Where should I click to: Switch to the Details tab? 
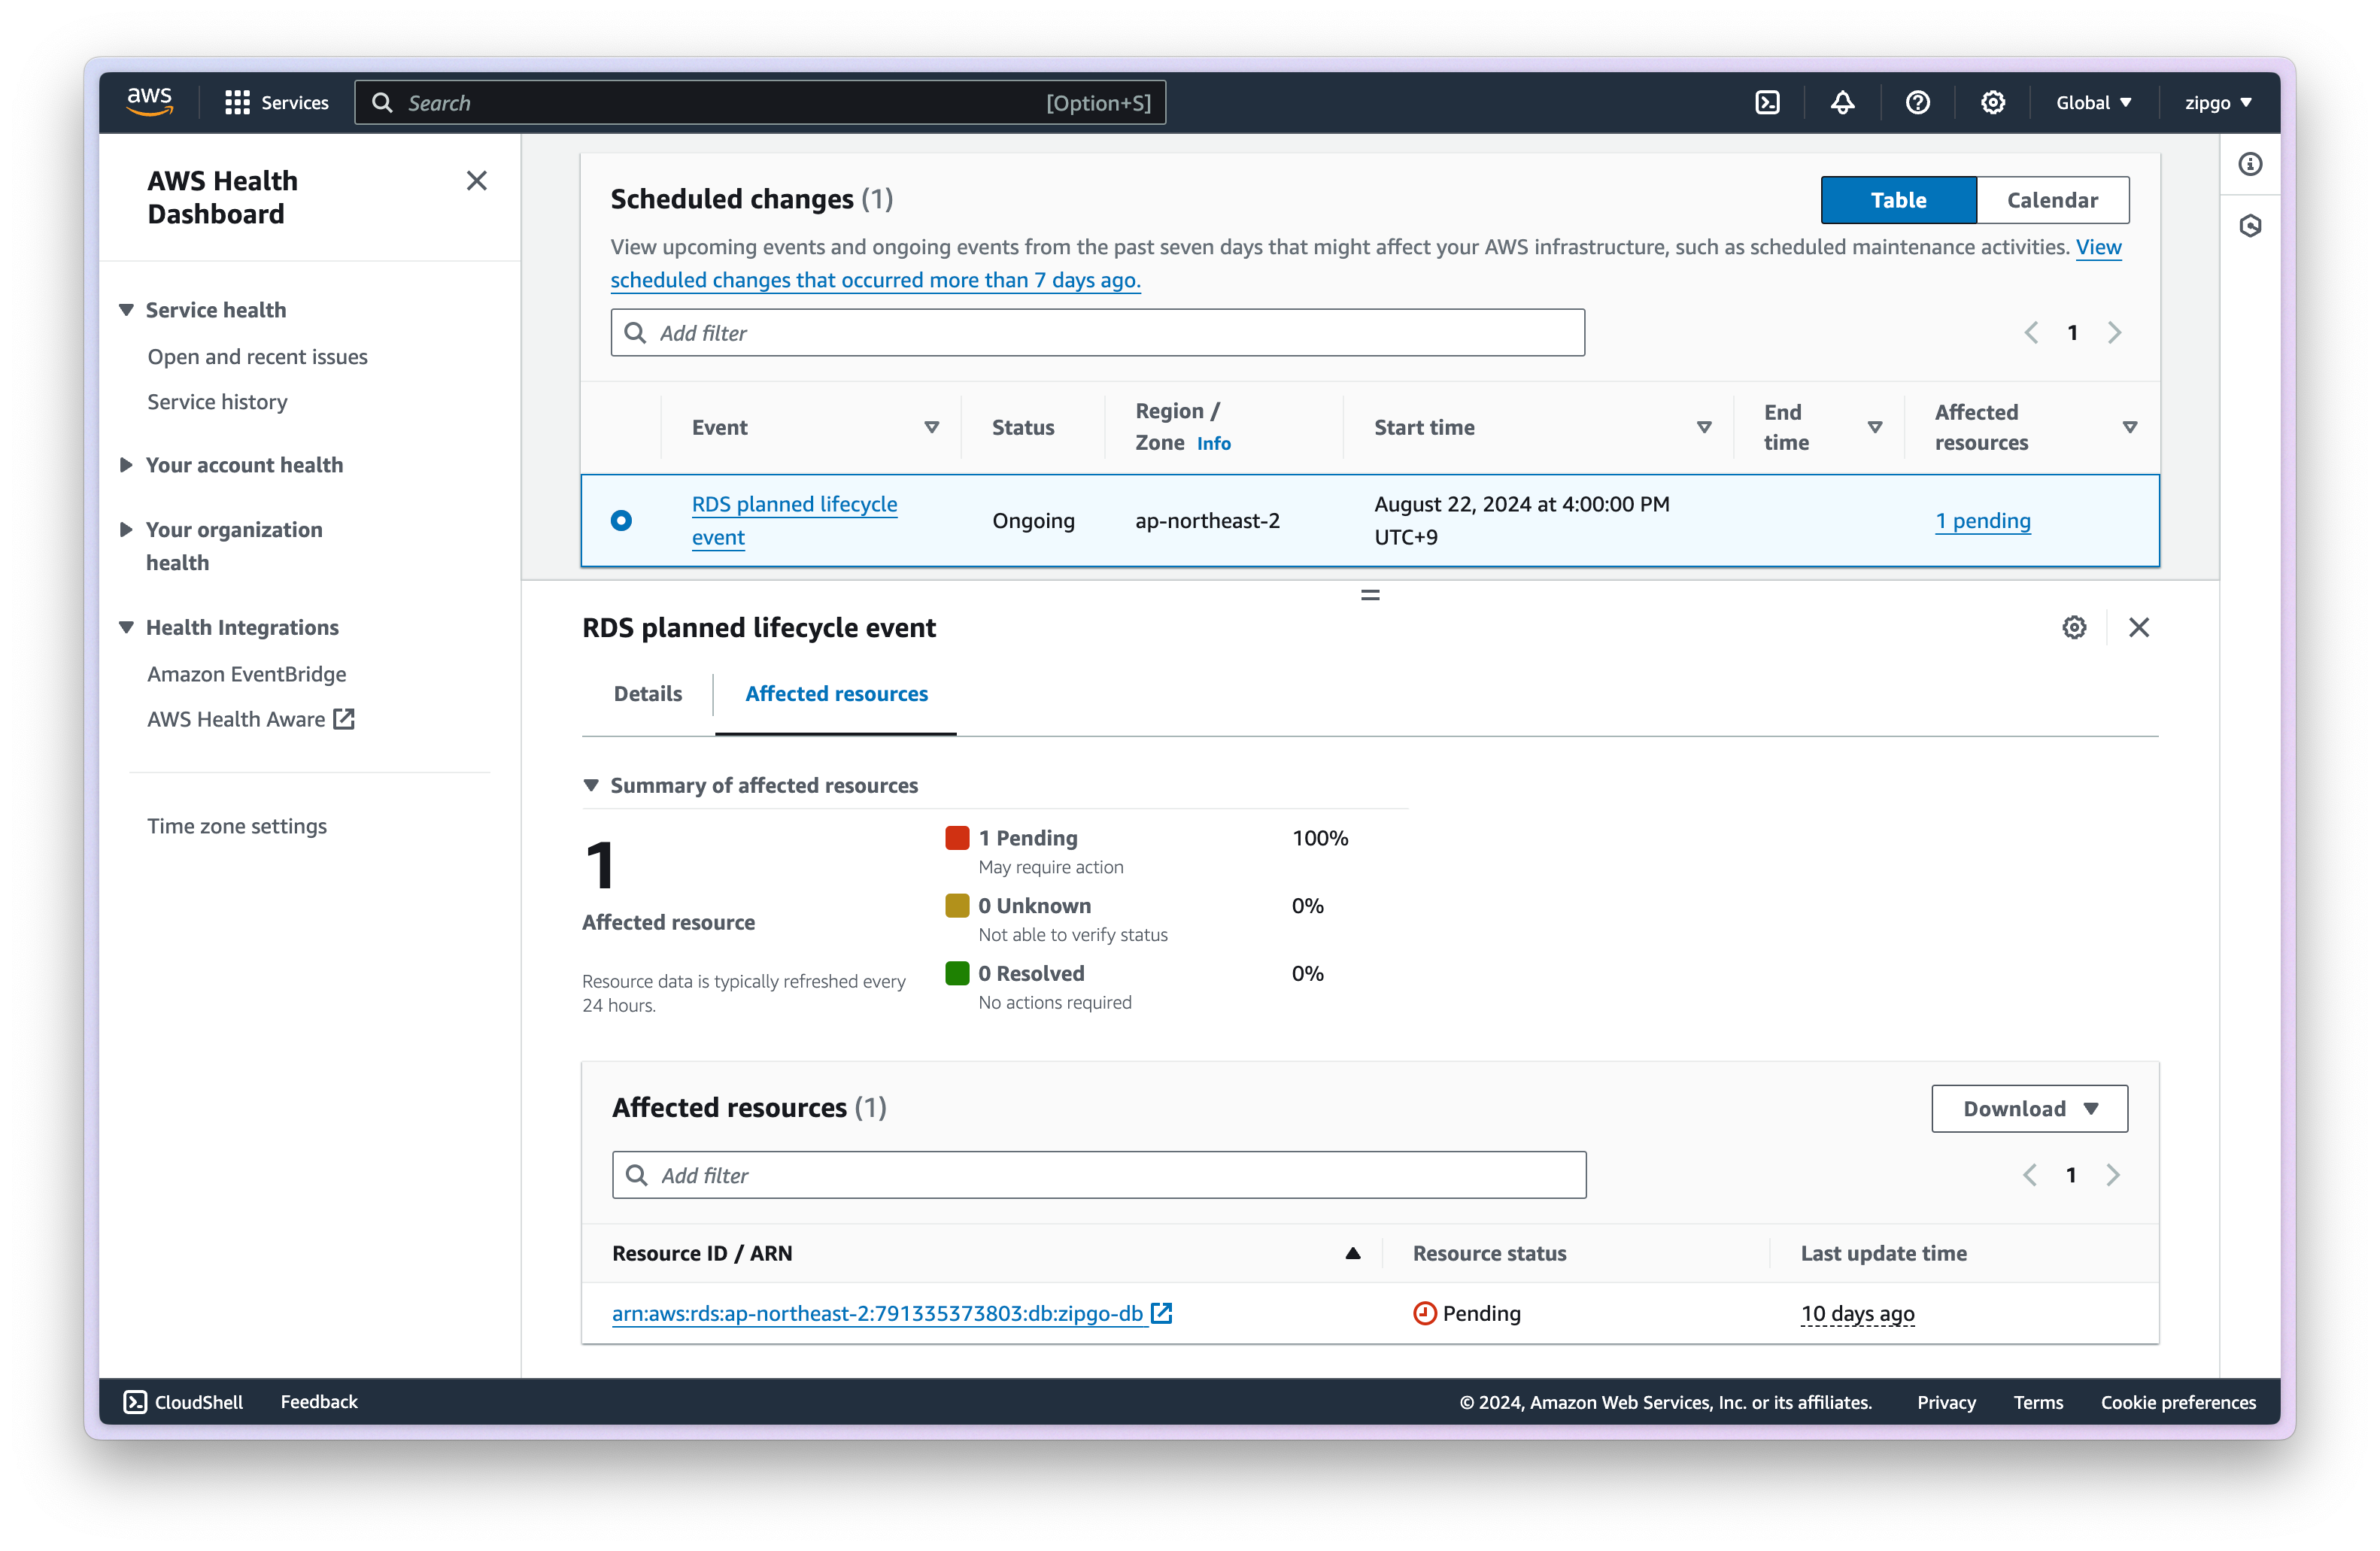[x=647, y=694]
